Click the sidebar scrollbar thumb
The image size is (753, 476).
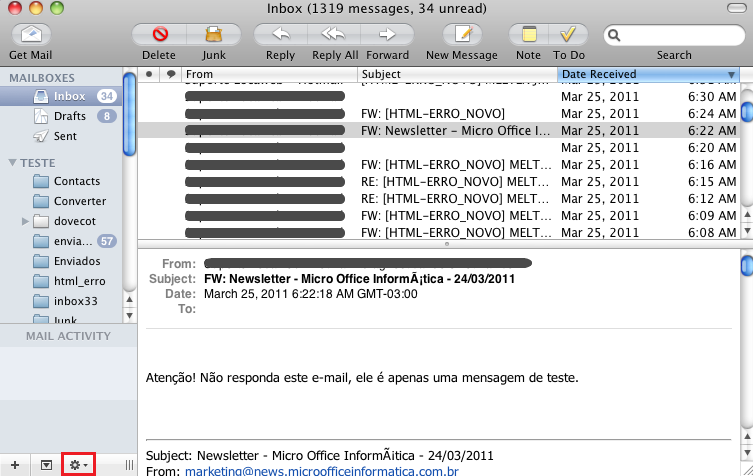(130, 114)
